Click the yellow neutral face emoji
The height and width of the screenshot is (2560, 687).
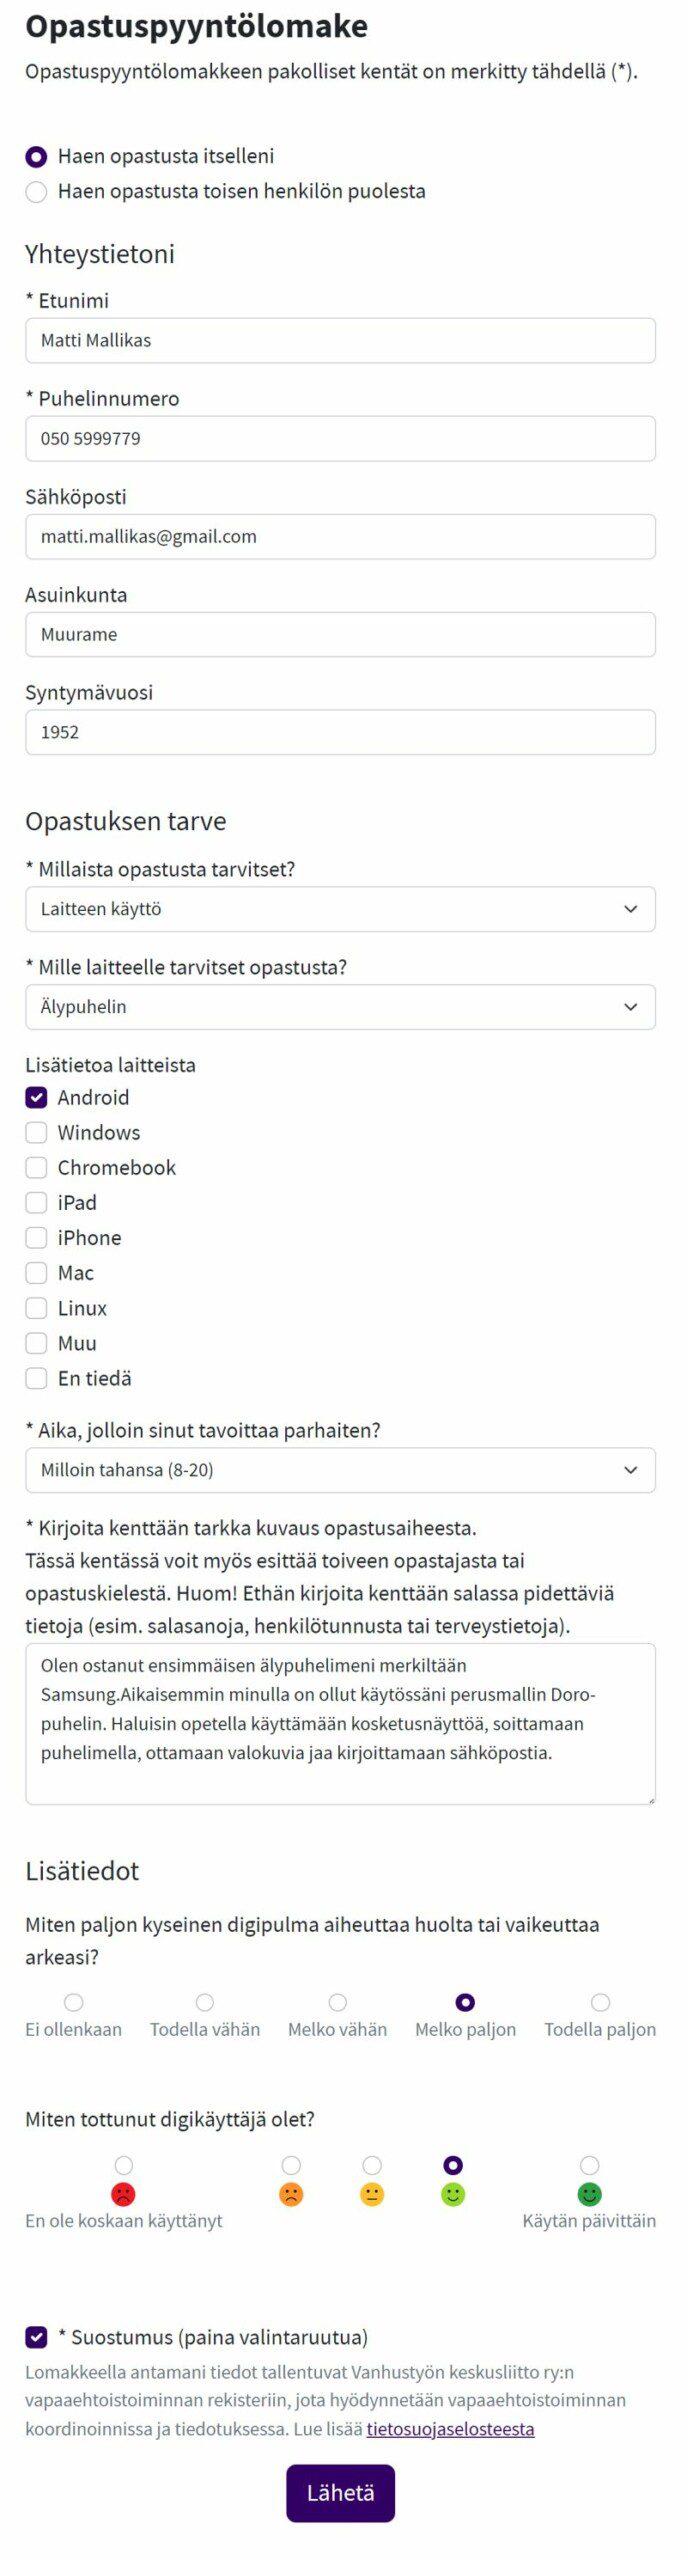(372, 2193)
